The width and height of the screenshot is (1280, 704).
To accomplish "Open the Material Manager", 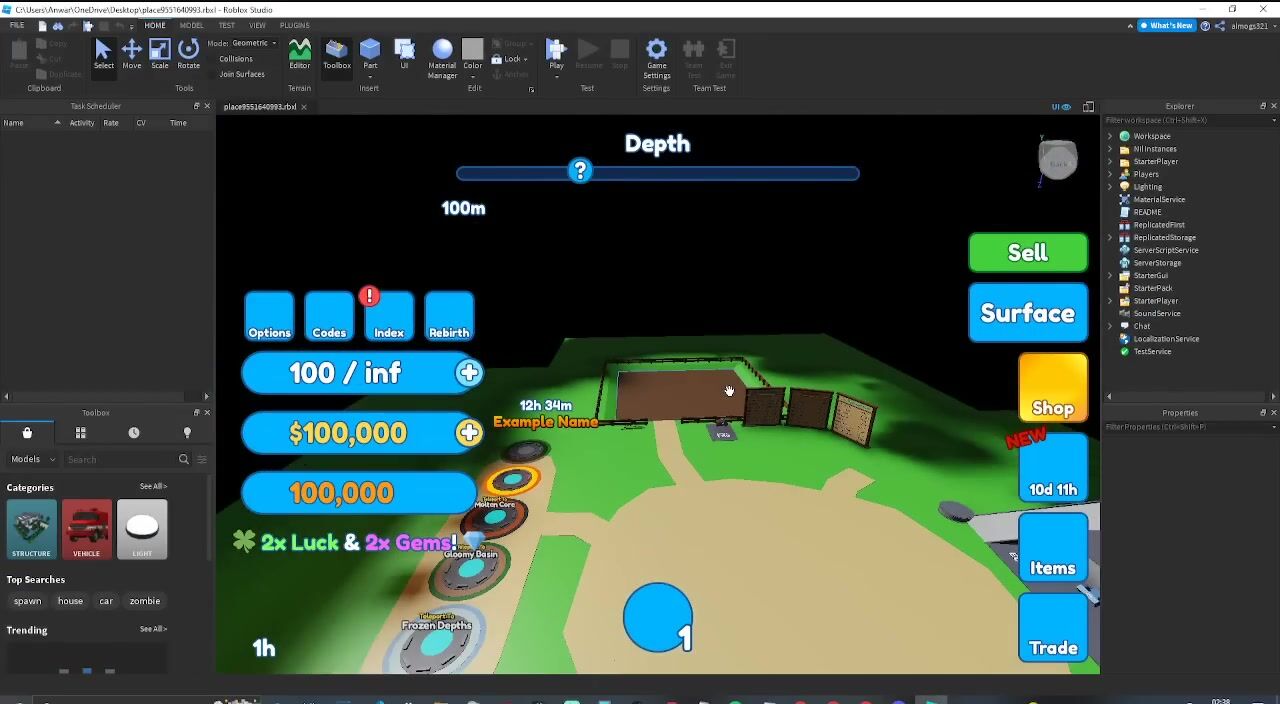I will (x=442, y=56).
